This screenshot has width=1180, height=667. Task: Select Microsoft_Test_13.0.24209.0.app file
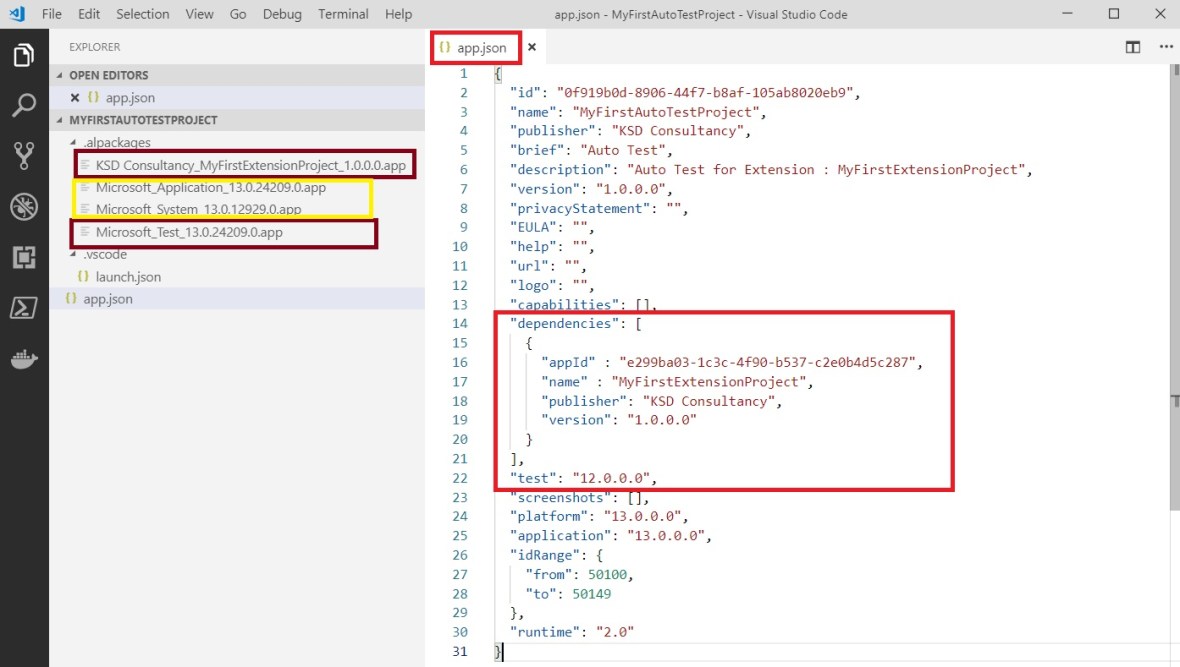189,232
